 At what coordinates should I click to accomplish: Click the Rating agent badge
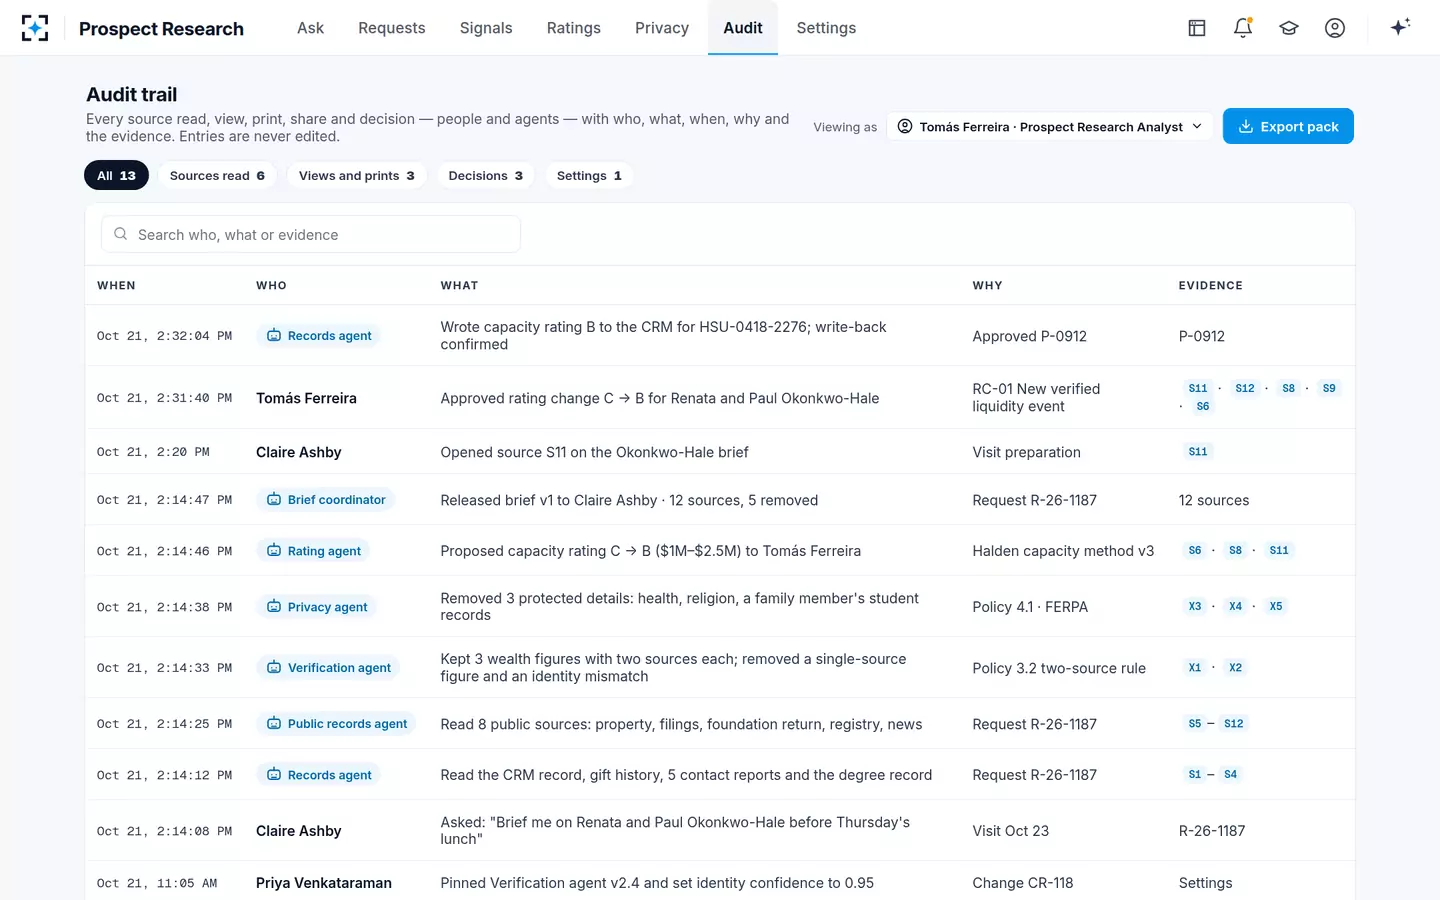pyautogui.click(x=314, y=551)
